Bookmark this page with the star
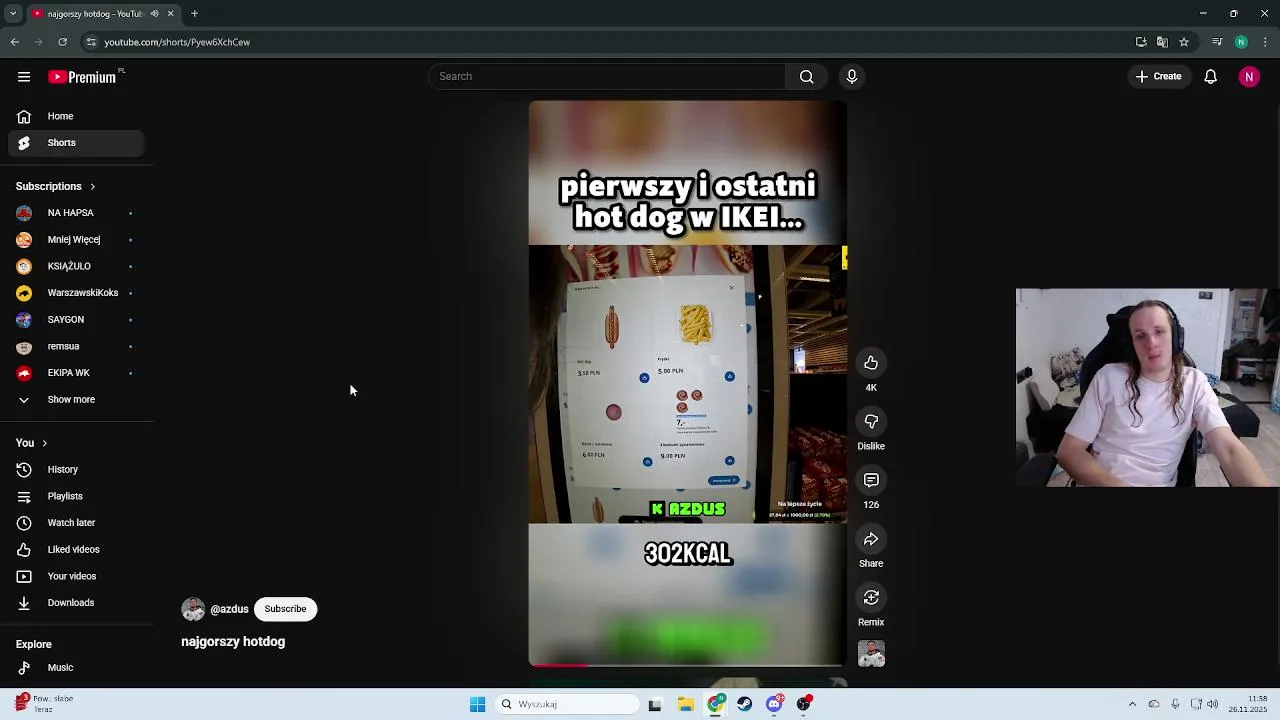The image size is (1280, 720). pyautogui.click(x=1184, y=42)
